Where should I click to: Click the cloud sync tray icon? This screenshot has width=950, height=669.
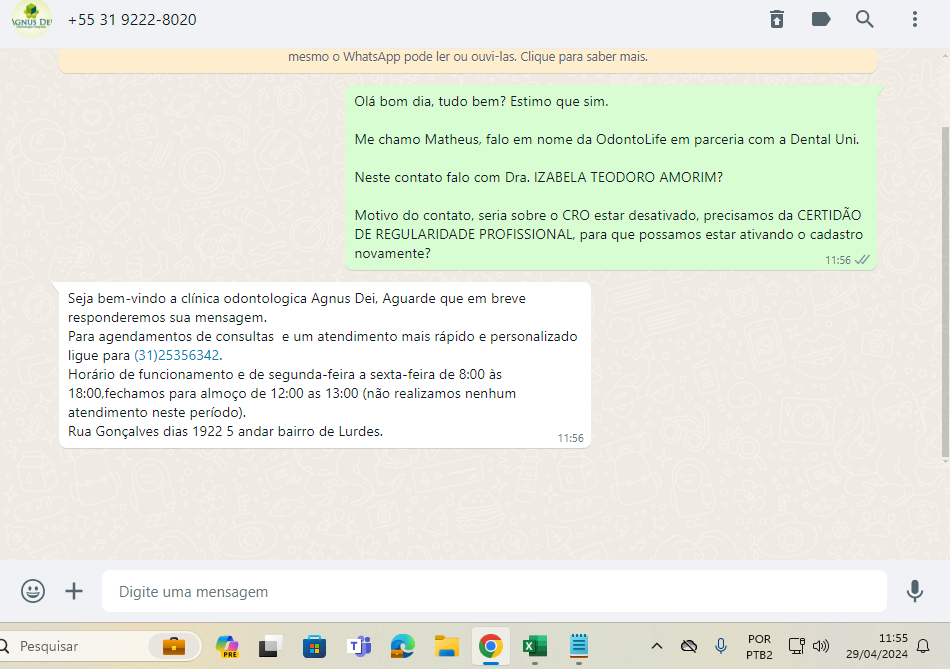[x=689, y=647]
